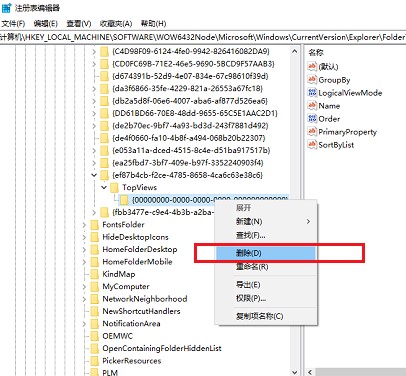The image size is (406, 376).
Task: Collapse the TopViews subkey
Action: tap(104, 187)
